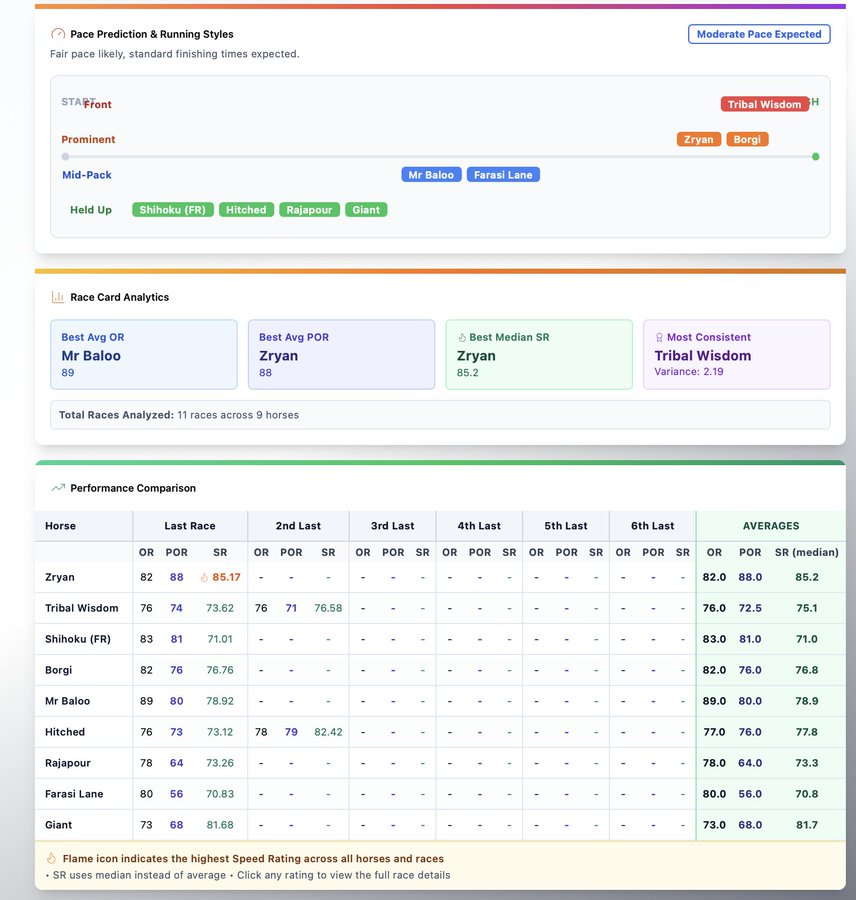856x900 pixels.
Task: Click the ribbon icon in Most Consistent card
Action: (659, 338)
